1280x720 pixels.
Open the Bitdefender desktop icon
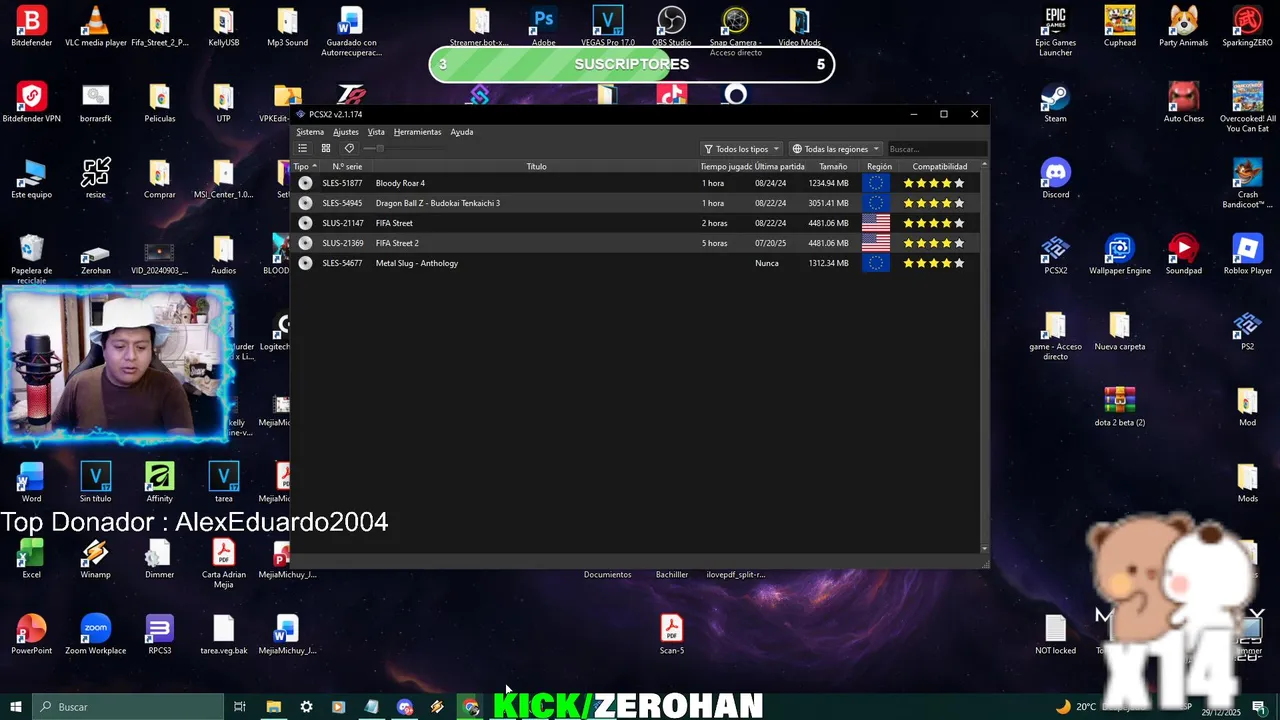coord(31,27)
